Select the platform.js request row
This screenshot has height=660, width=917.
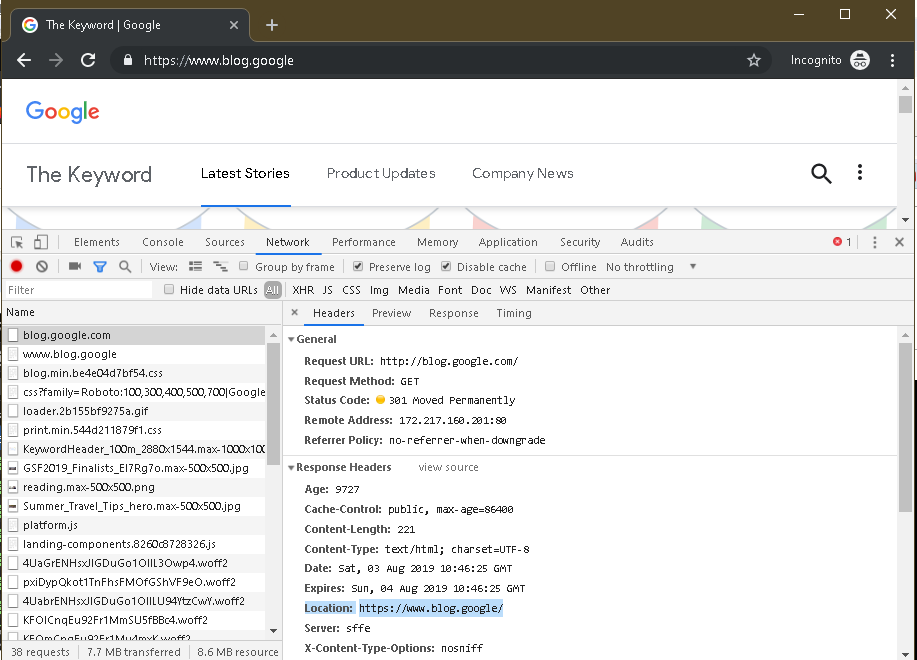(x=135, y=525)
